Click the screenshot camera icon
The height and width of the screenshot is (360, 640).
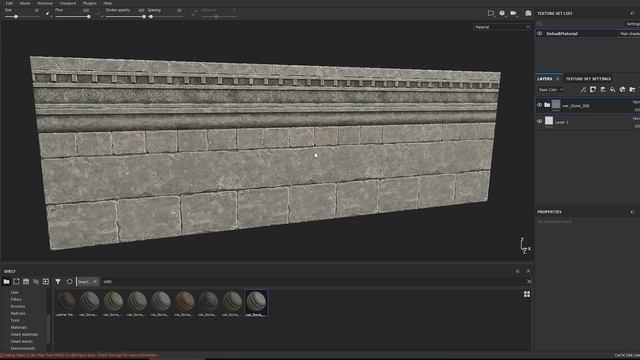tap(528, 13)
